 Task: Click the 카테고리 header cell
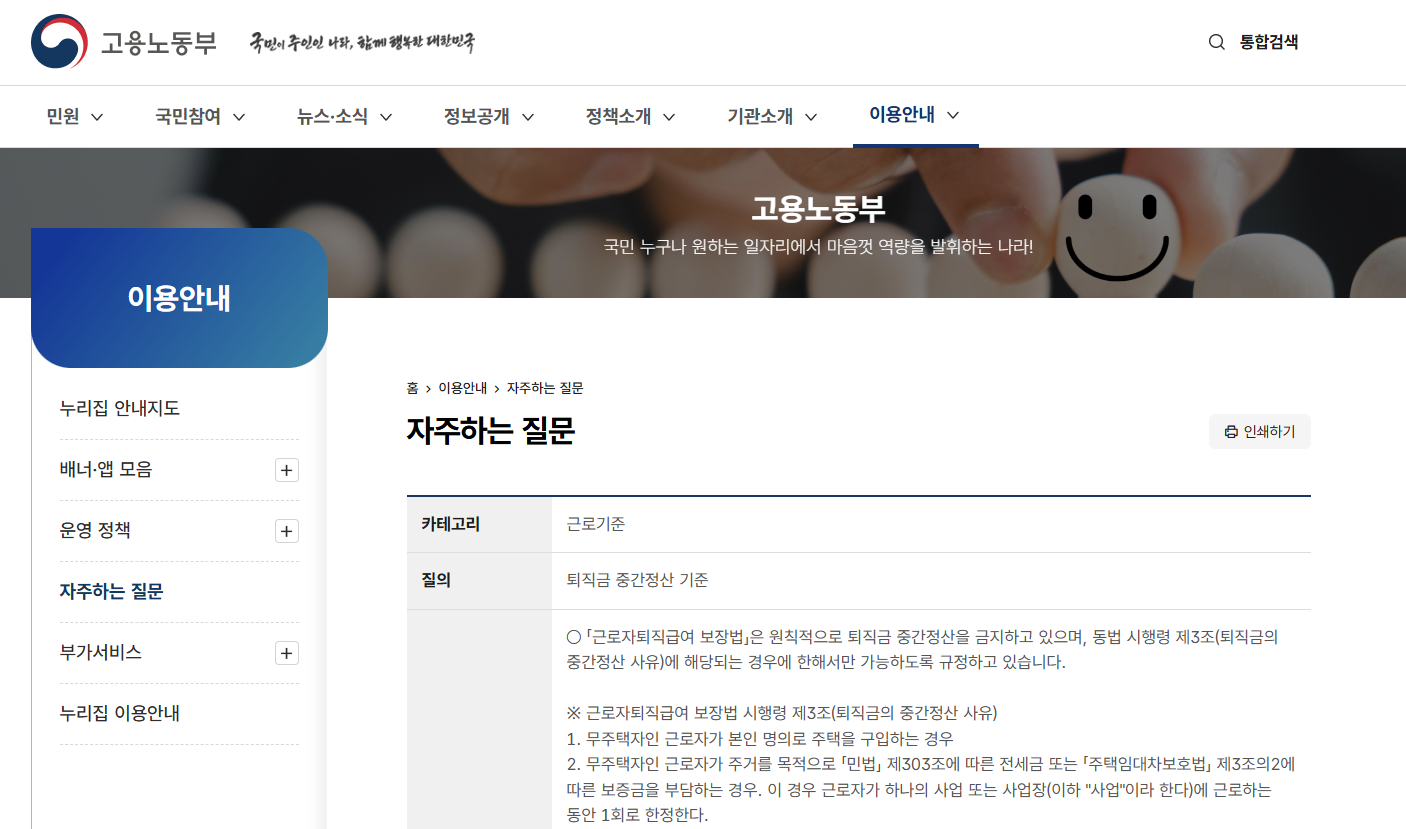pyautogui.click(x=479, y=524)
